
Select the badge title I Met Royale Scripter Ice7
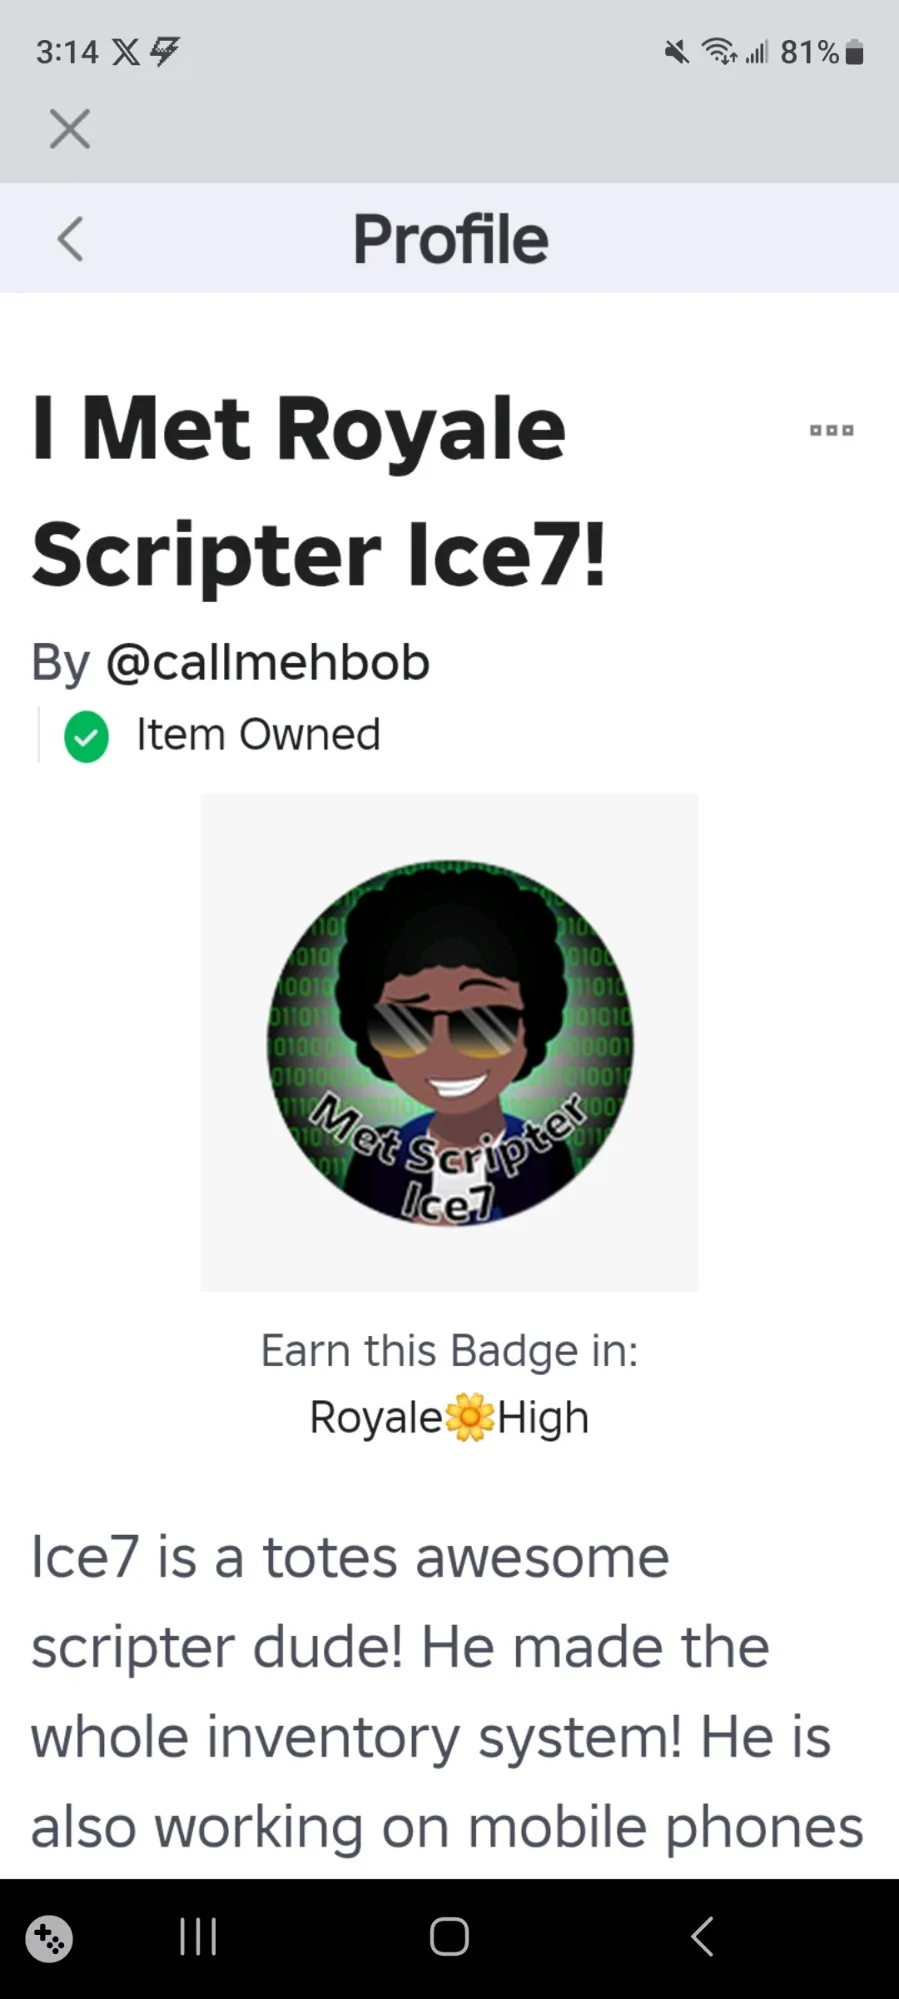point(320,490)
